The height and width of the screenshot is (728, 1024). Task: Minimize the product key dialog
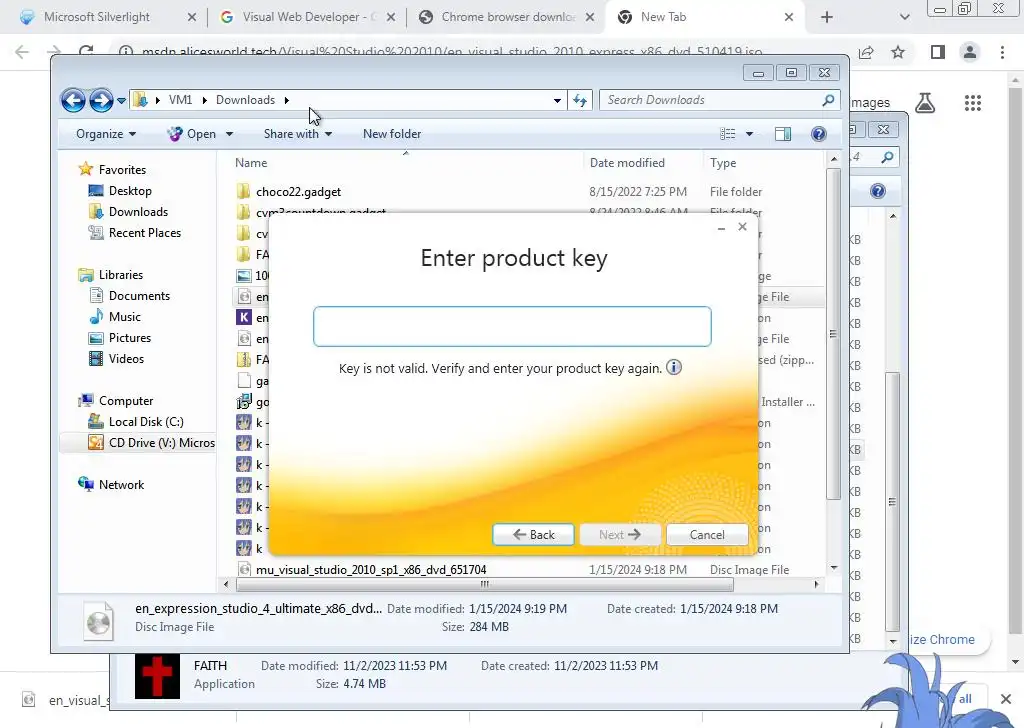click(722, 227)
